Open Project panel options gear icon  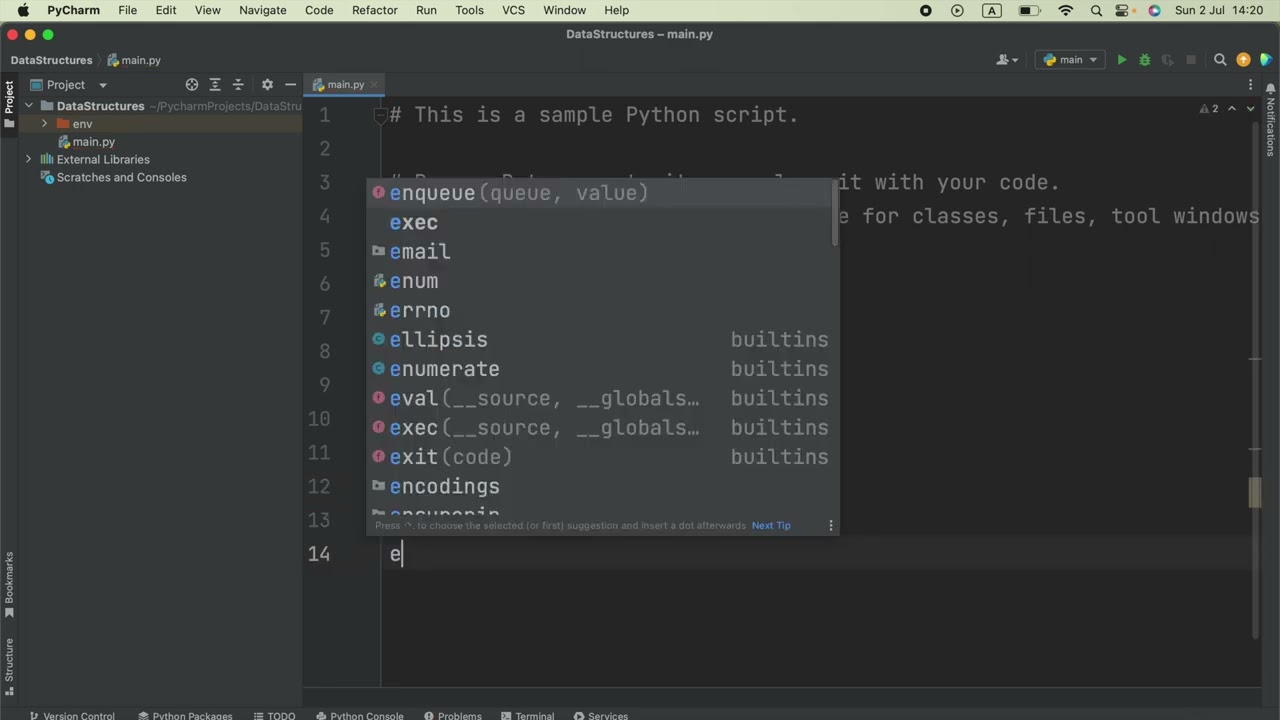coord(267,85)
